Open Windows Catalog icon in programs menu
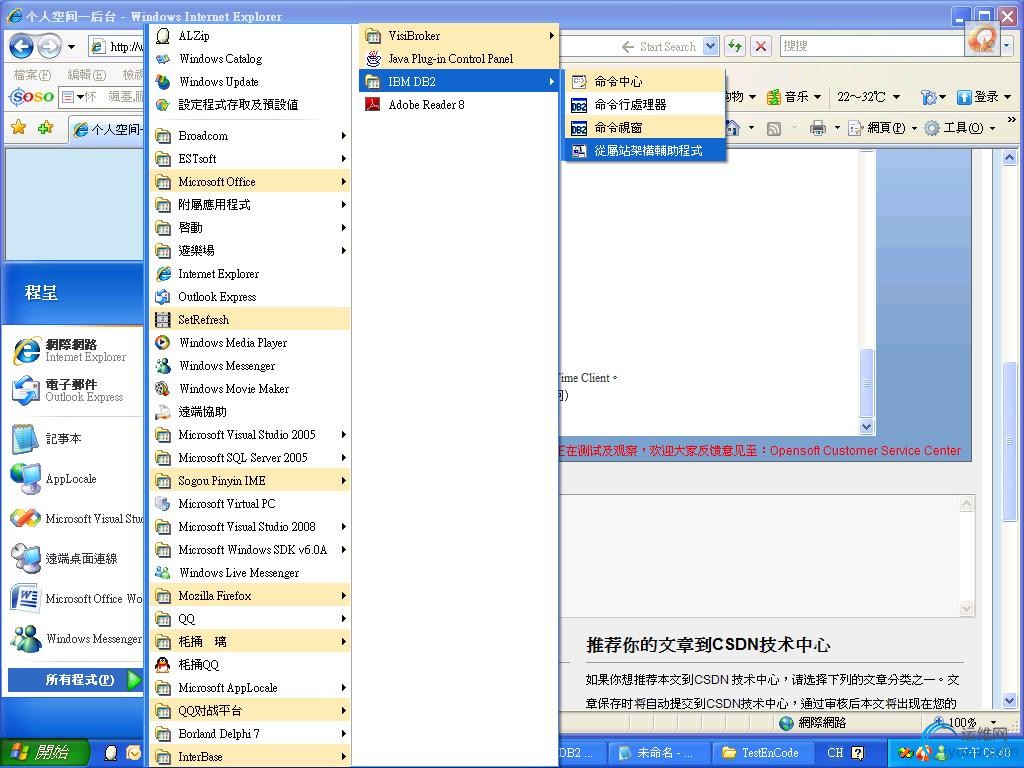 [163, 59]
